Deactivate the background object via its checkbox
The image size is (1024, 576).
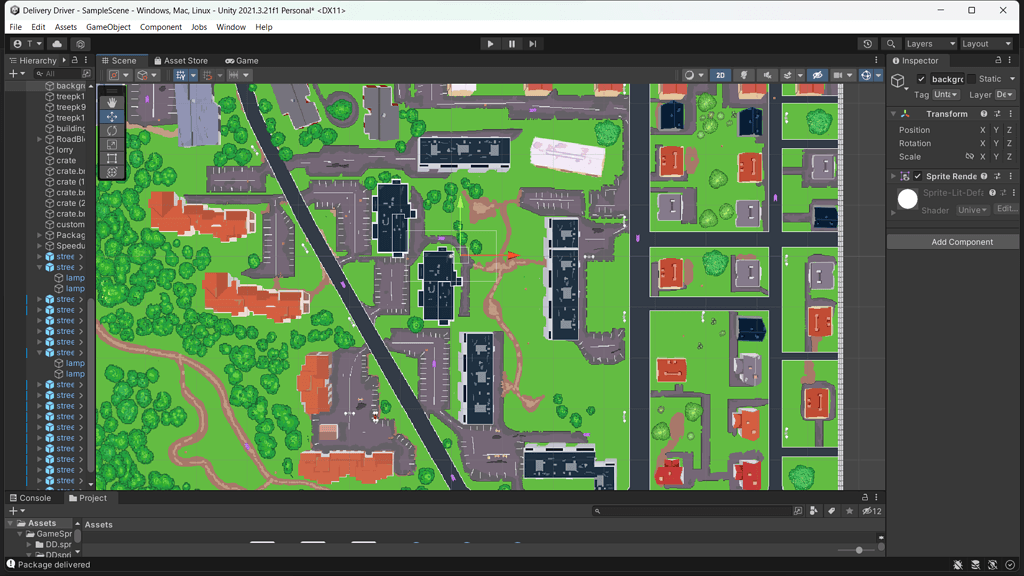point(921,79)
